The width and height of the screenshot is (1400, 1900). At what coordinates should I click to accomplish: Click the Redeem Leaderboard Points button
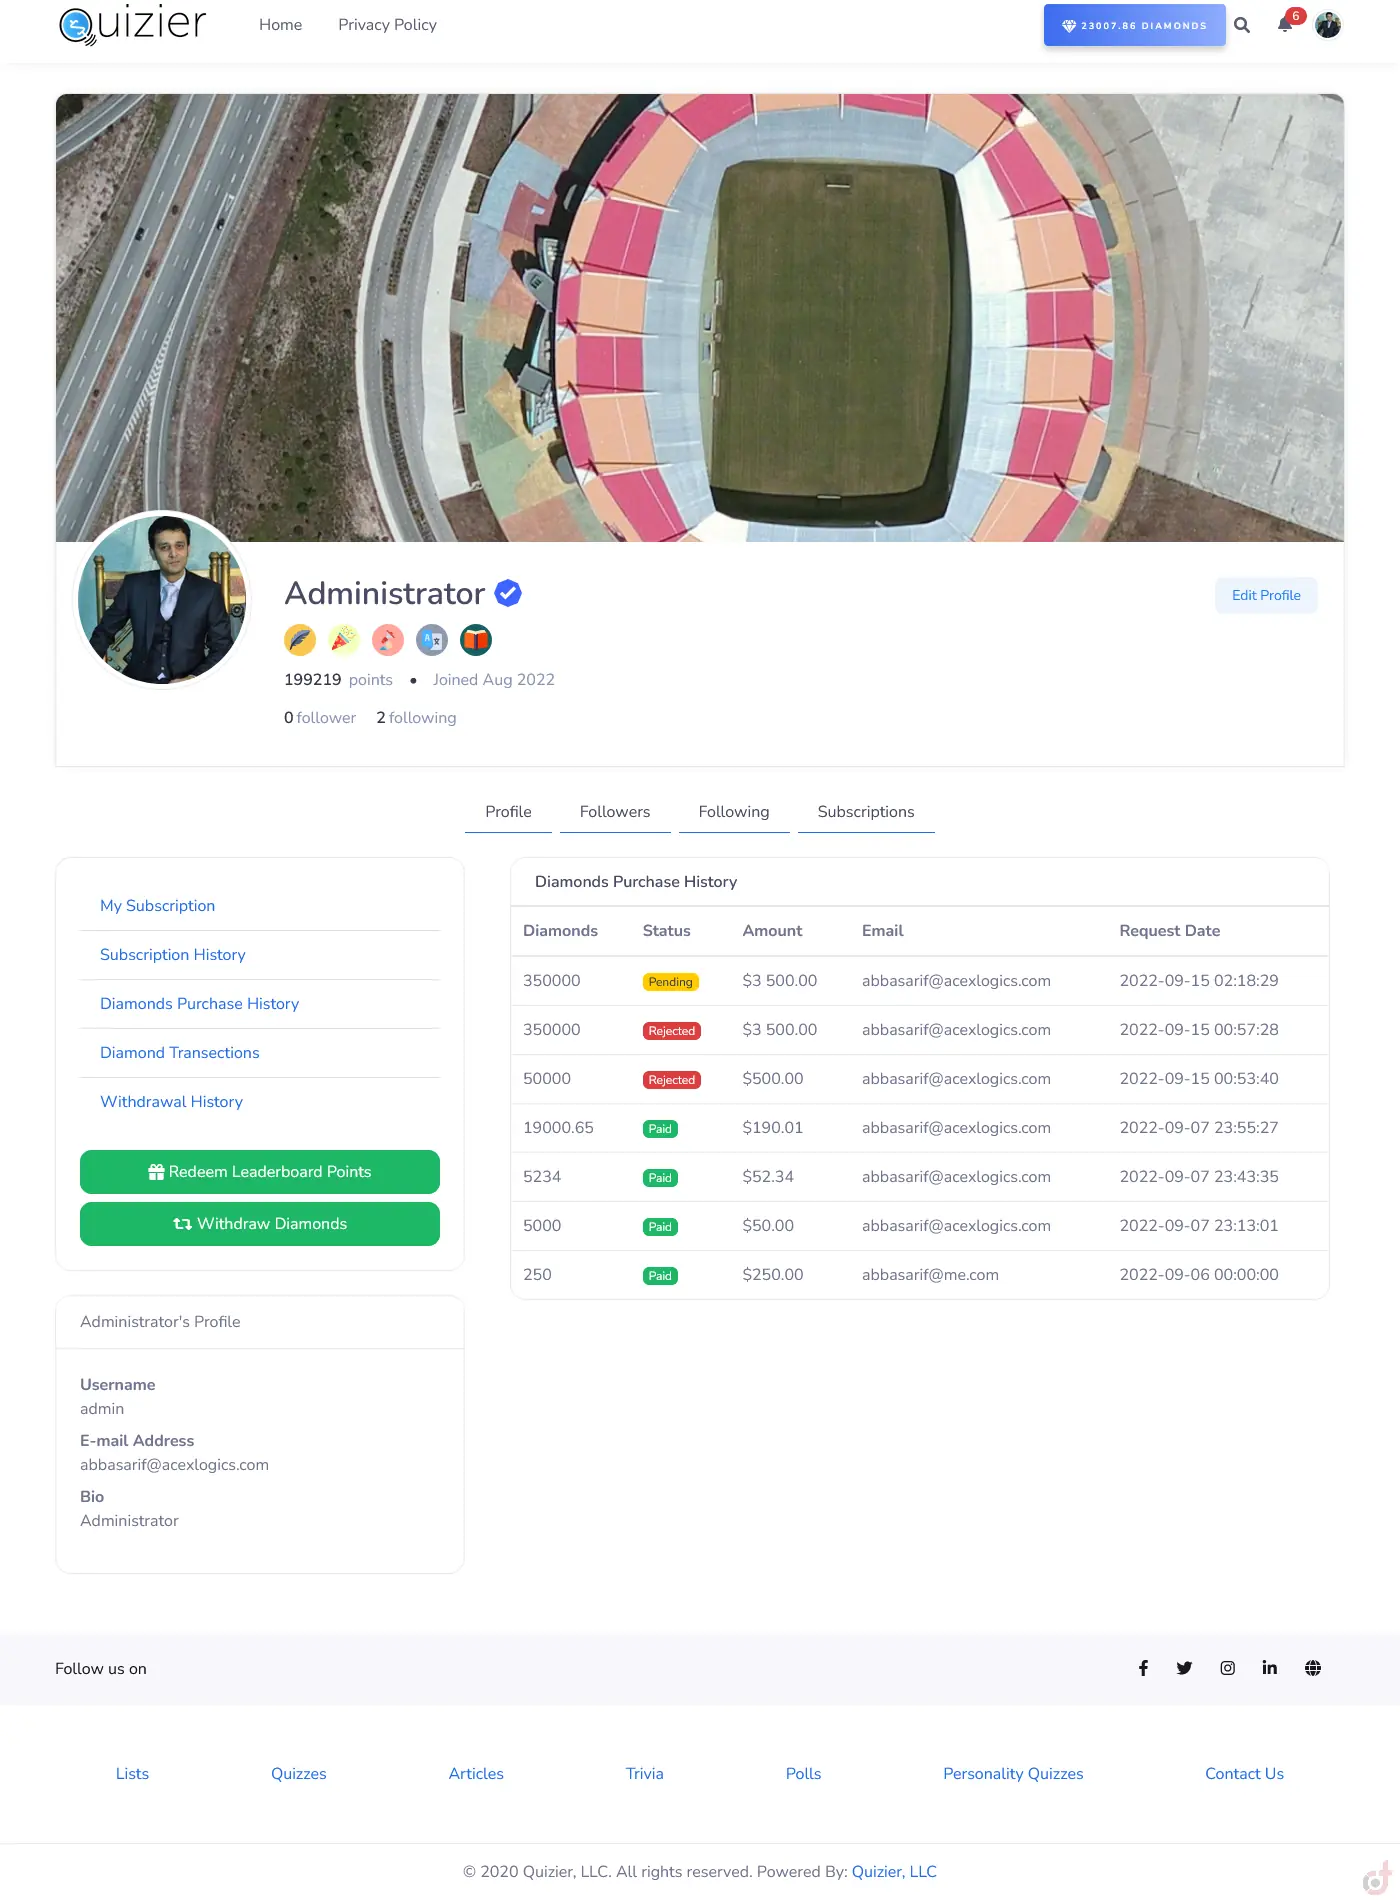point(260,1172)
